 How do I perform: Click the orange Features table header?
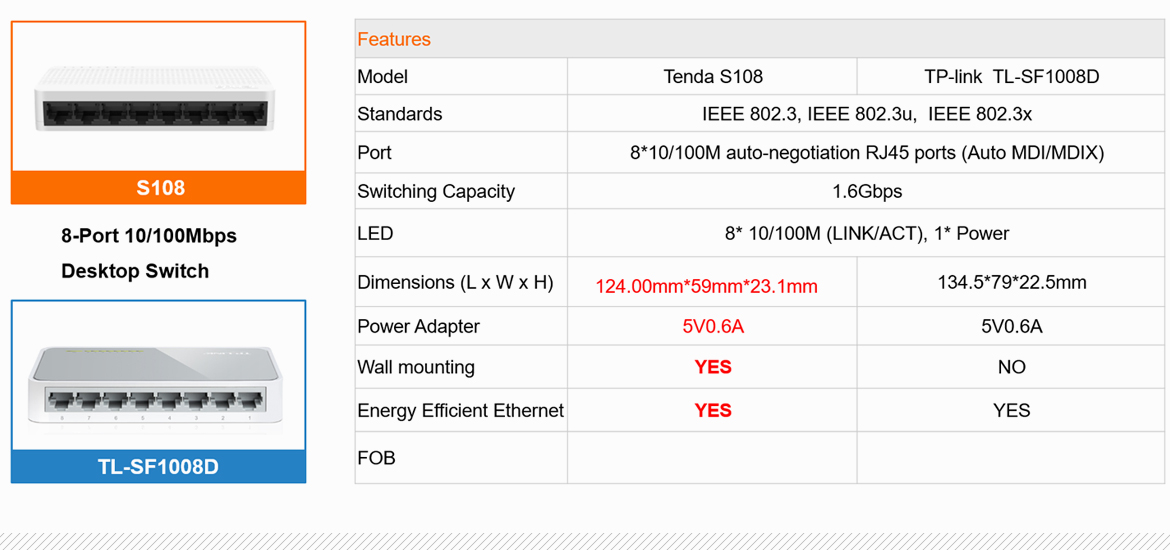click(x=394, y=40)
